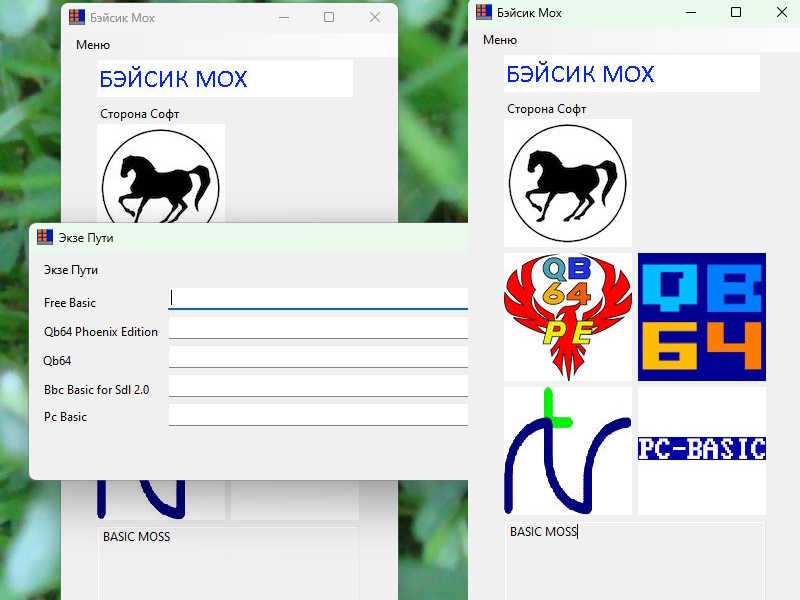
Task: Focus the Pc Basic path field
Action: 318,415
